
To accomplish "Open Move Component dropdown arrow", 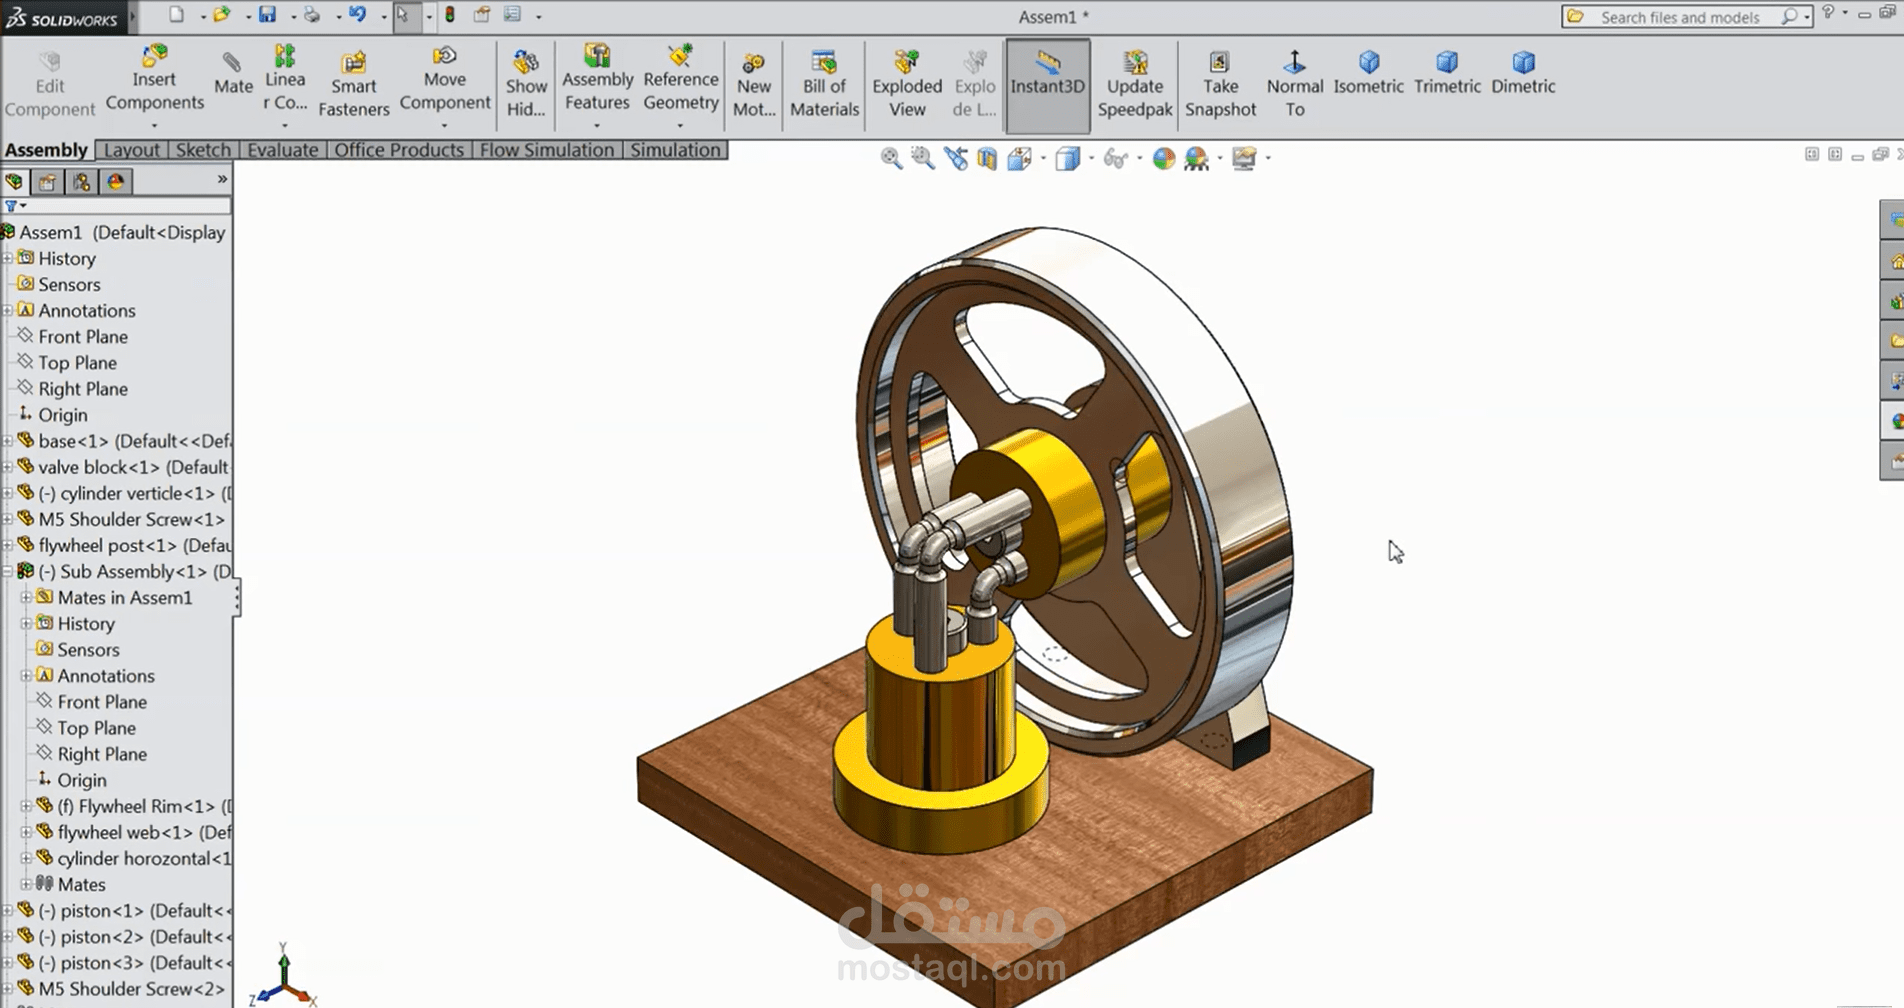I will click(x=445, y=126).
